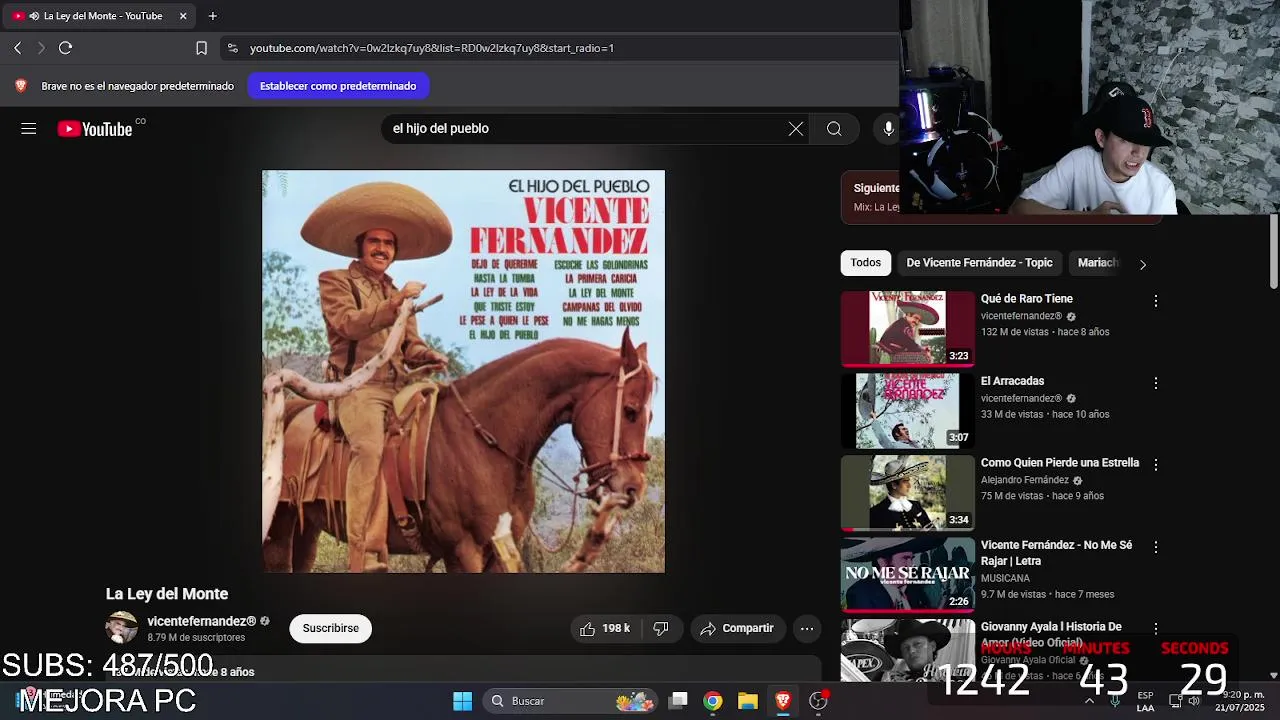
Task: Open vicentefernandez channel avatar
Action: 122,628
